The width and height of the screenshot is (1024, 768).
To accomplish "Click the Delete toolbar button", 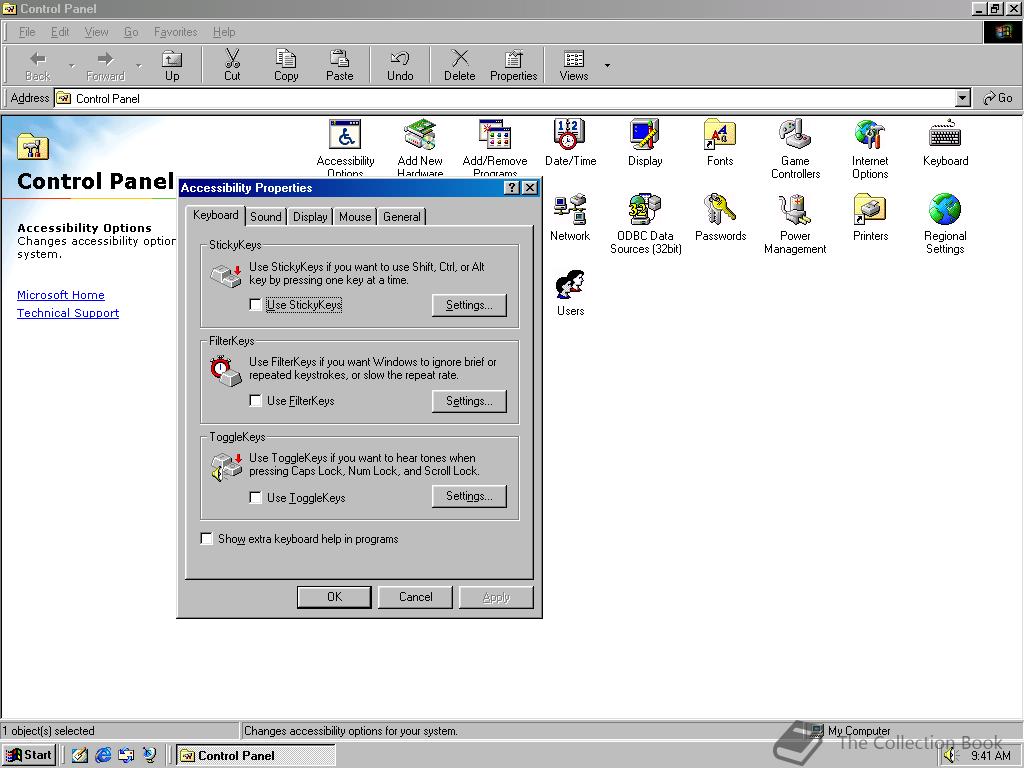I will tap(460, 65).
